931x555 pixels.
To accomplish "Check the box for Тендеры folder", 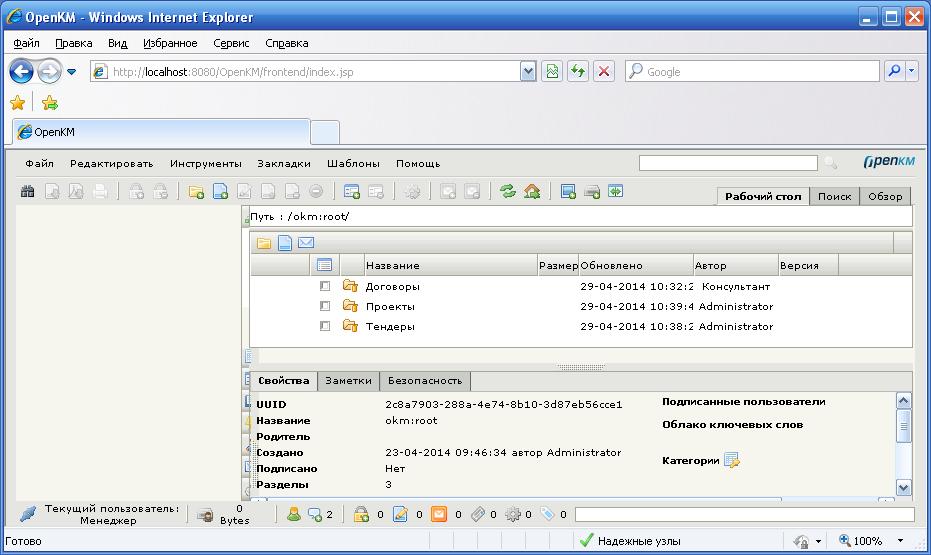I will [x=325, y=326].
